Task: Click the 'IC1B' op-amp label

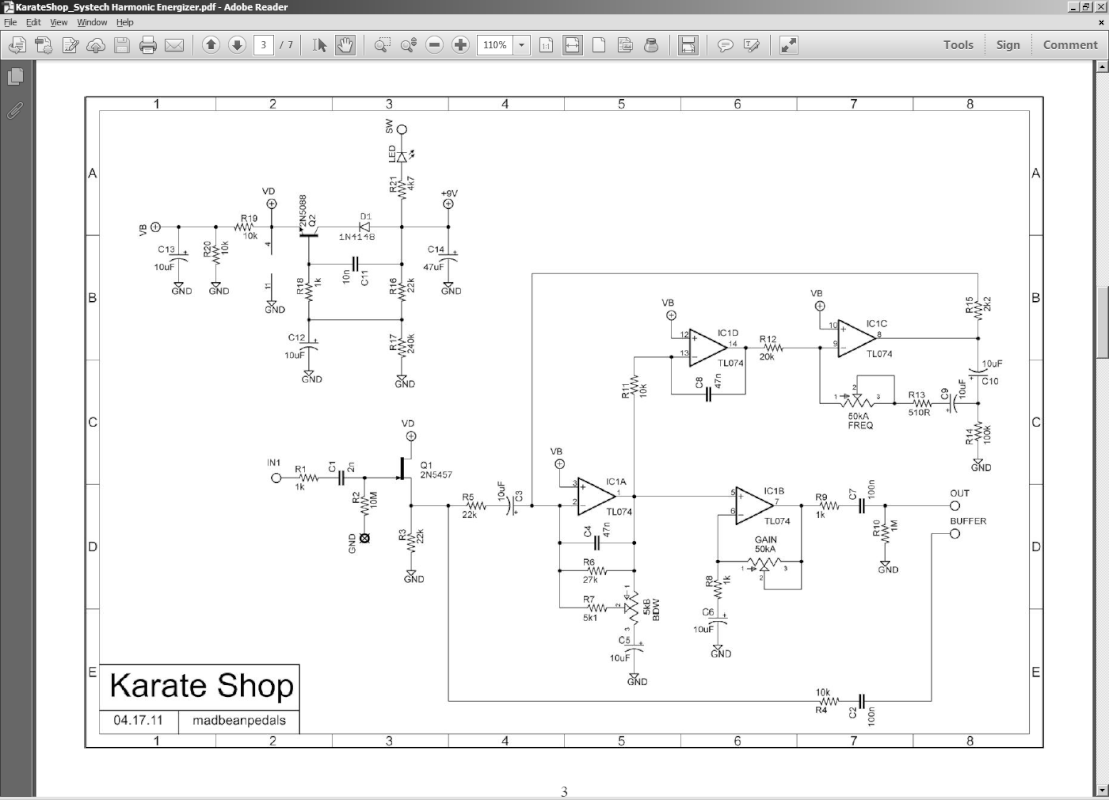Action: tap(774, 491)
